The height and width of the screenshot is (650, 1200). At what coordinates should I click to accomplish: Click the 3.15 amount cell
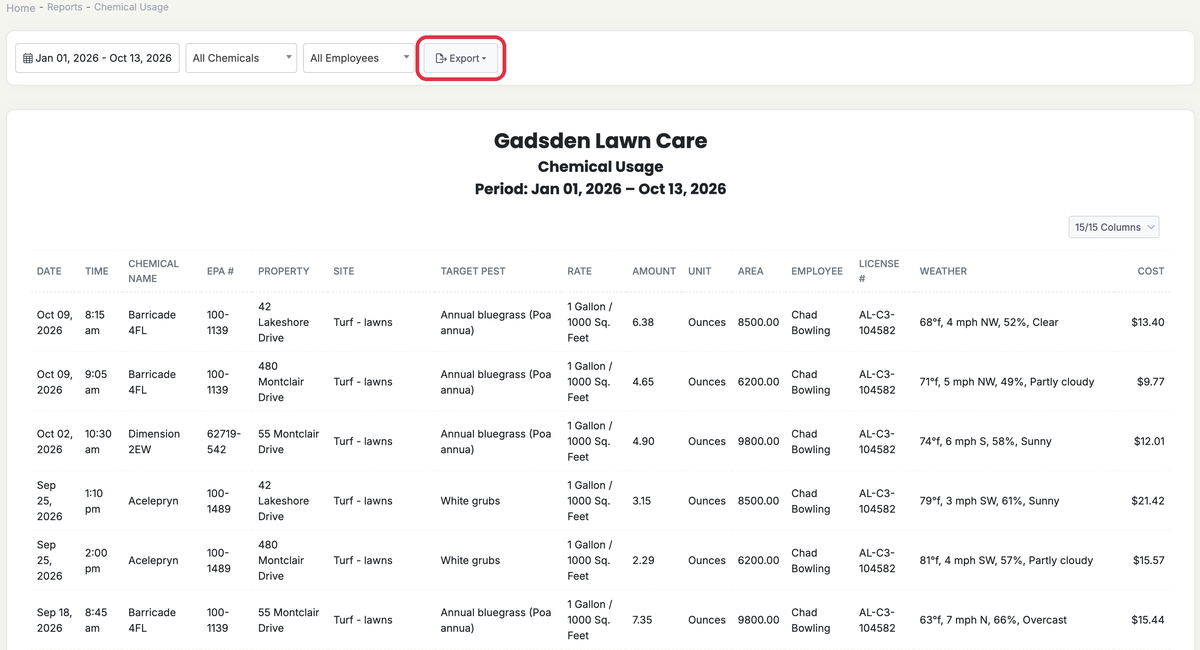(642, 501)
